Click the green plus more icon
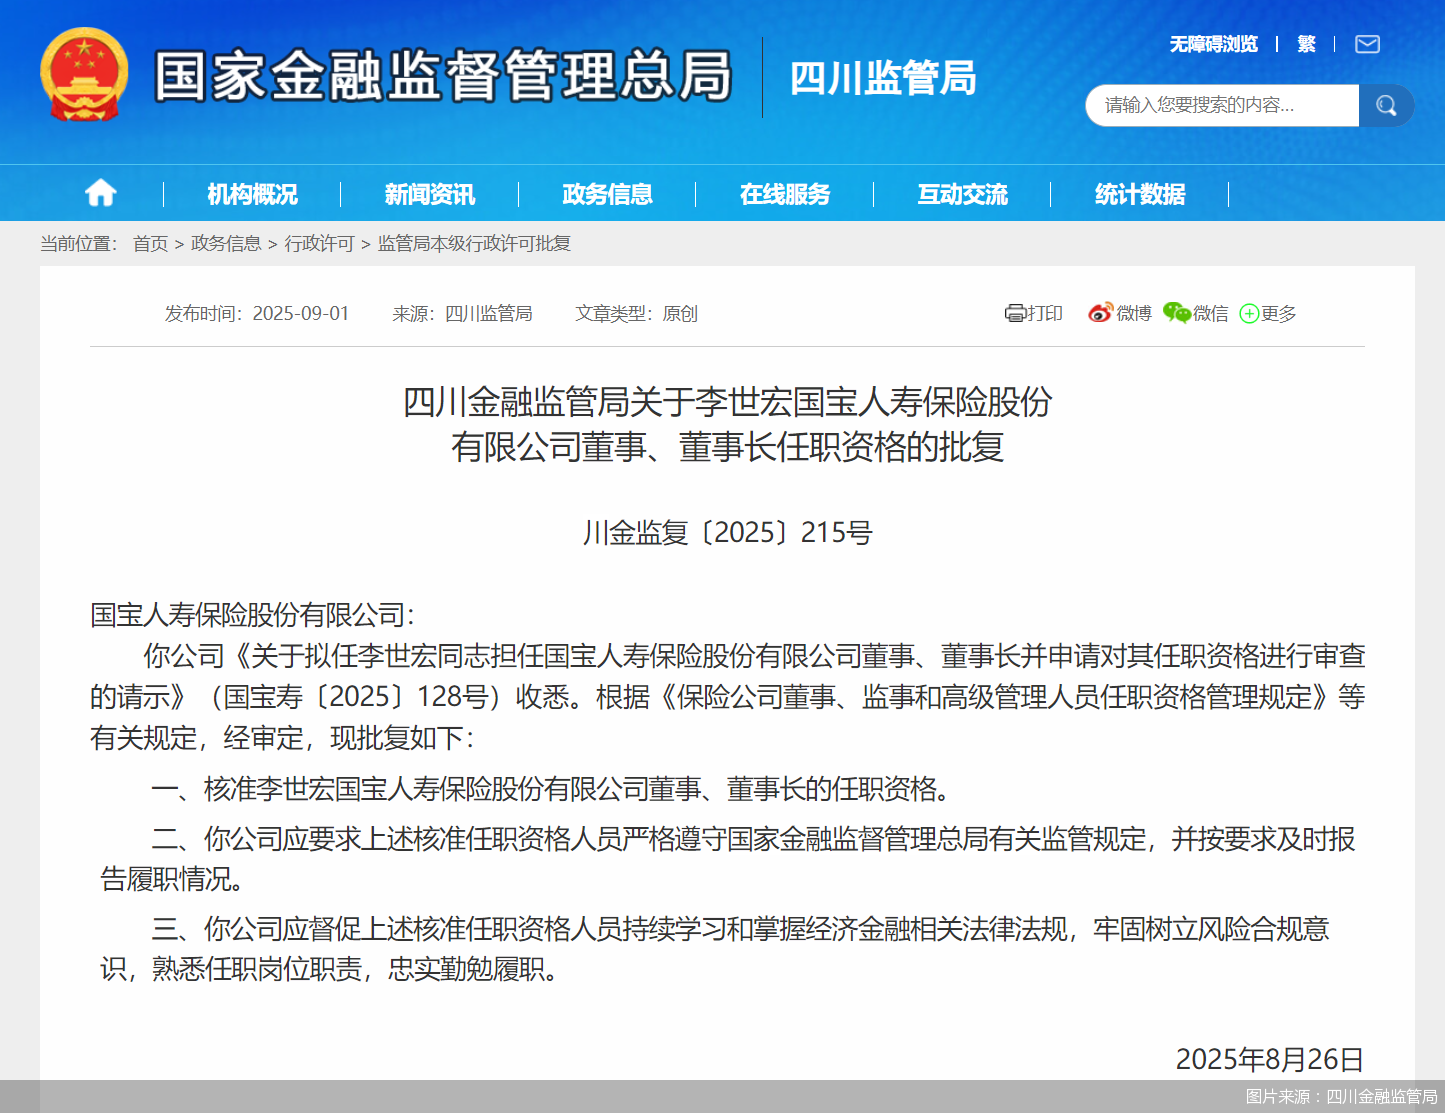1445x1113 pixels. 1249,314
